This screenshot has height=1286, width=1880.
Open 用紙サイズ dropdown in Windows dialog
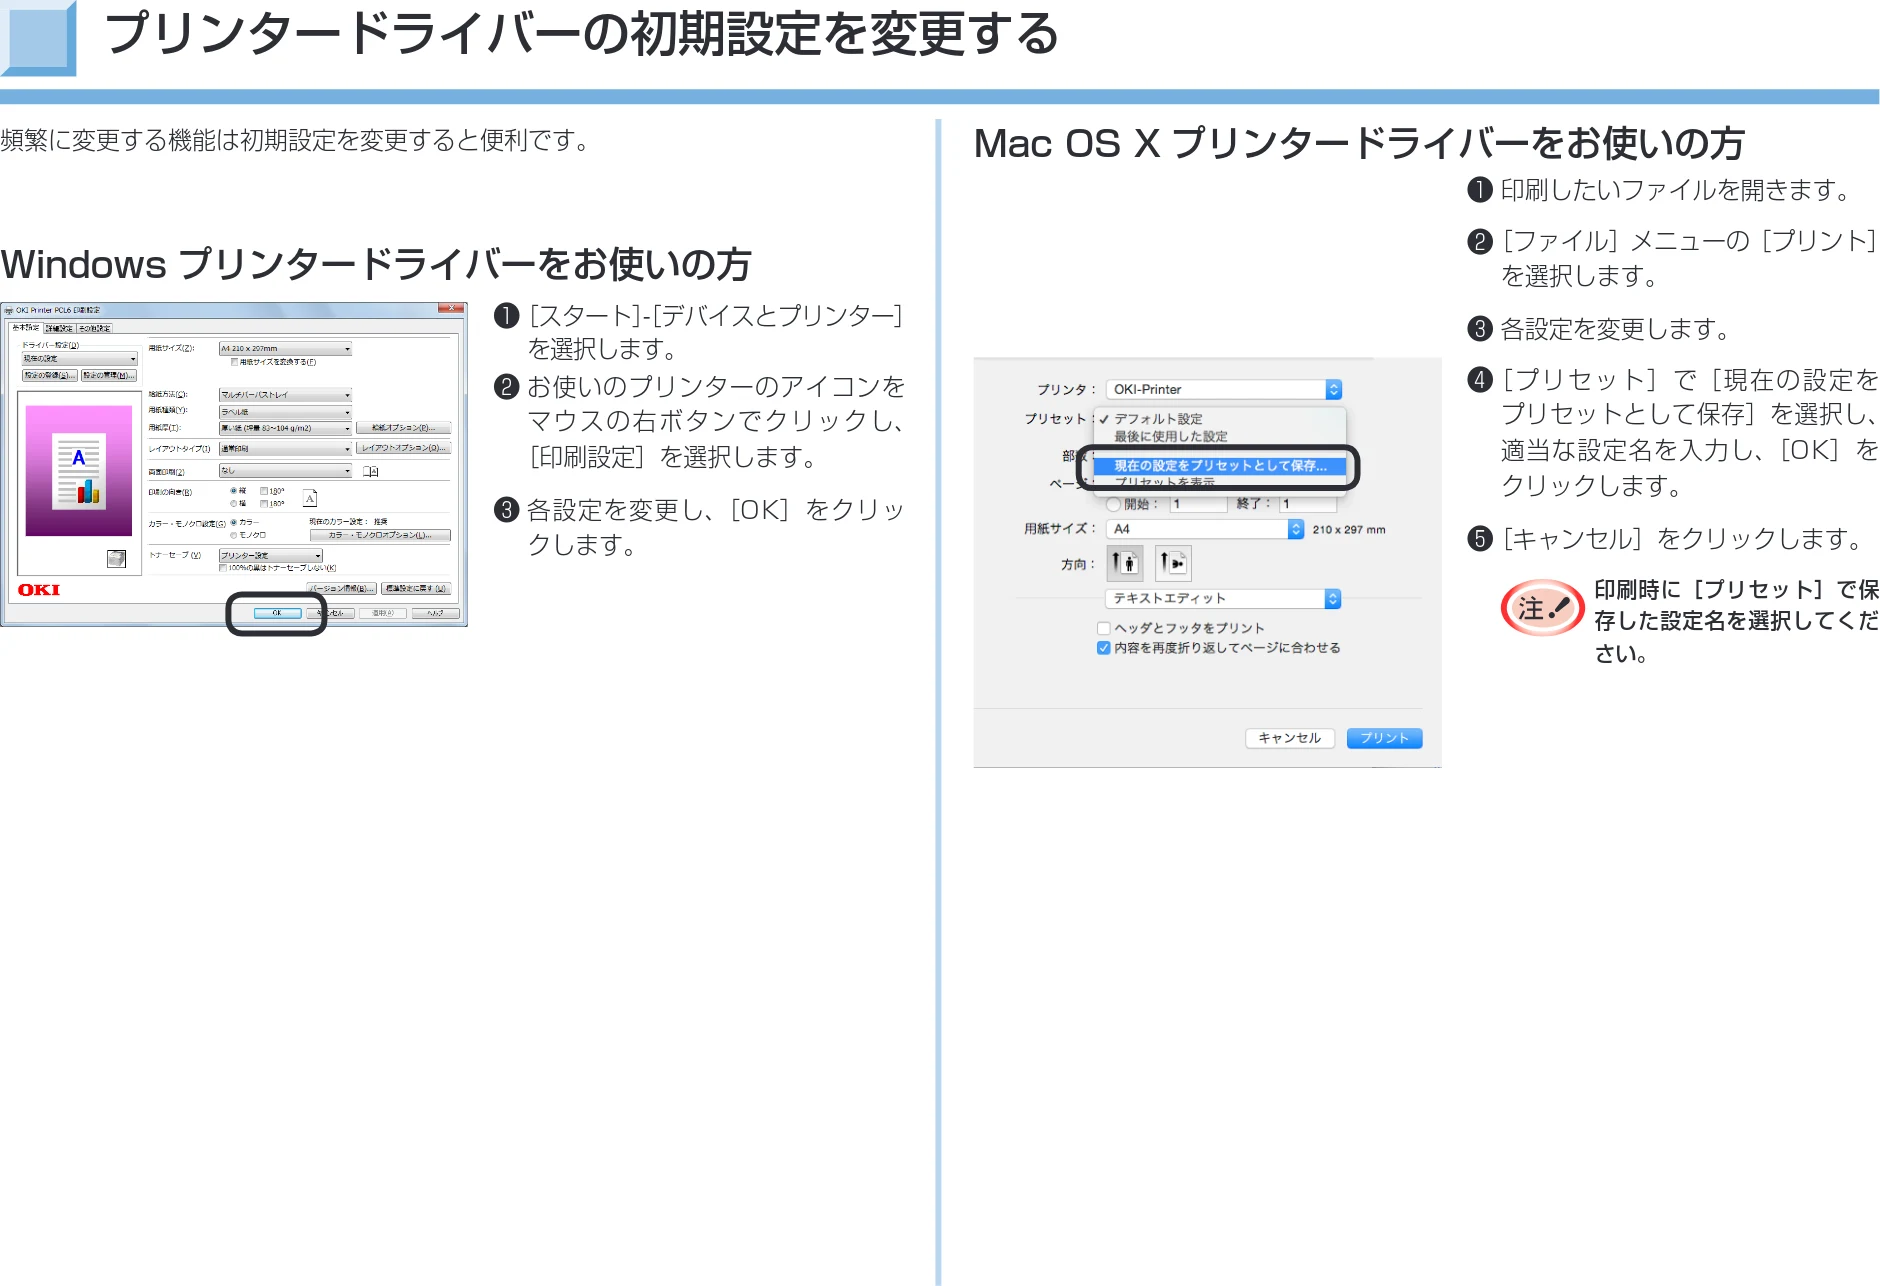[x=285, y=349]
